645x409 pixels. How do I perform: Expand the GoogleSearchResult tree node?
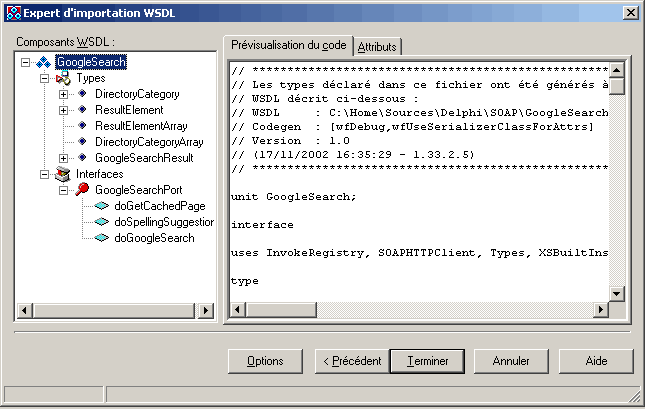63,158
